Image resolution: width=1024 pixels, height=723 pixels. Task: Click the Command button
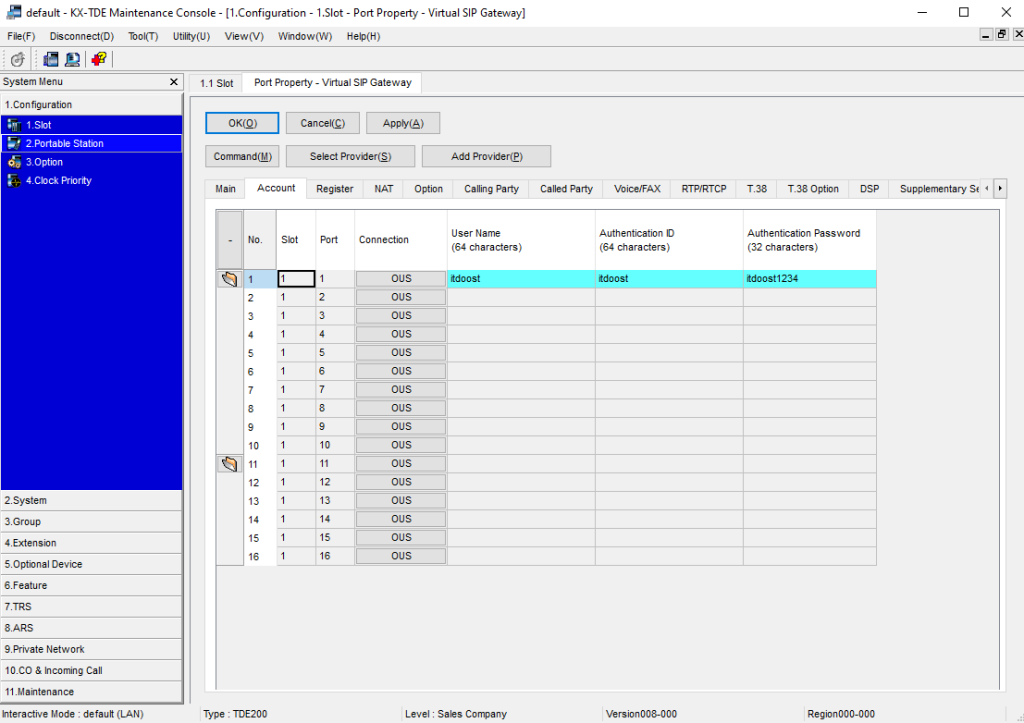tap(242, 156)
